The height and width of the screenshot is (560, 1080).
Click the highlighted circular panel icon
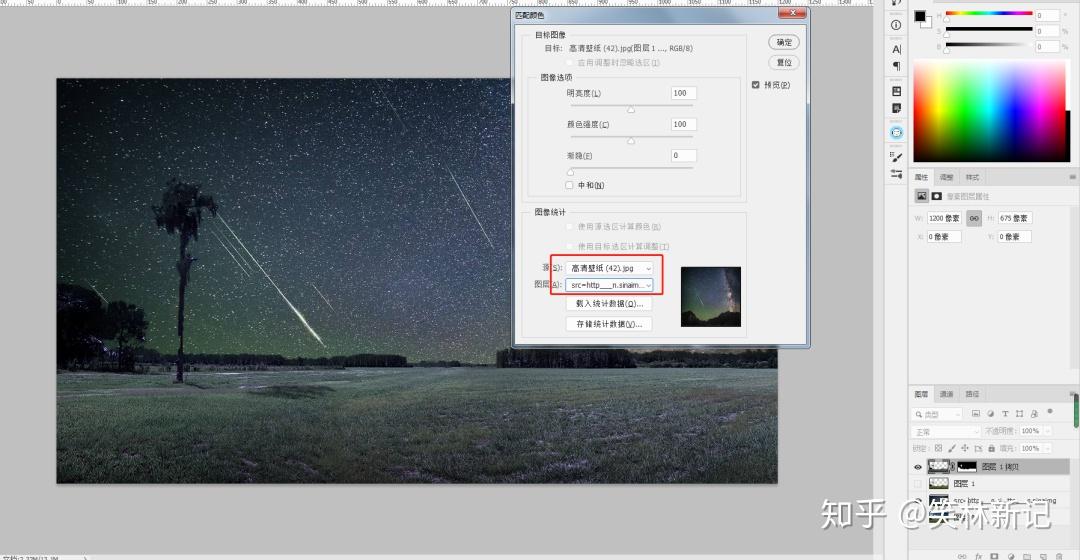pyautogui.click(x=896, y=132)
